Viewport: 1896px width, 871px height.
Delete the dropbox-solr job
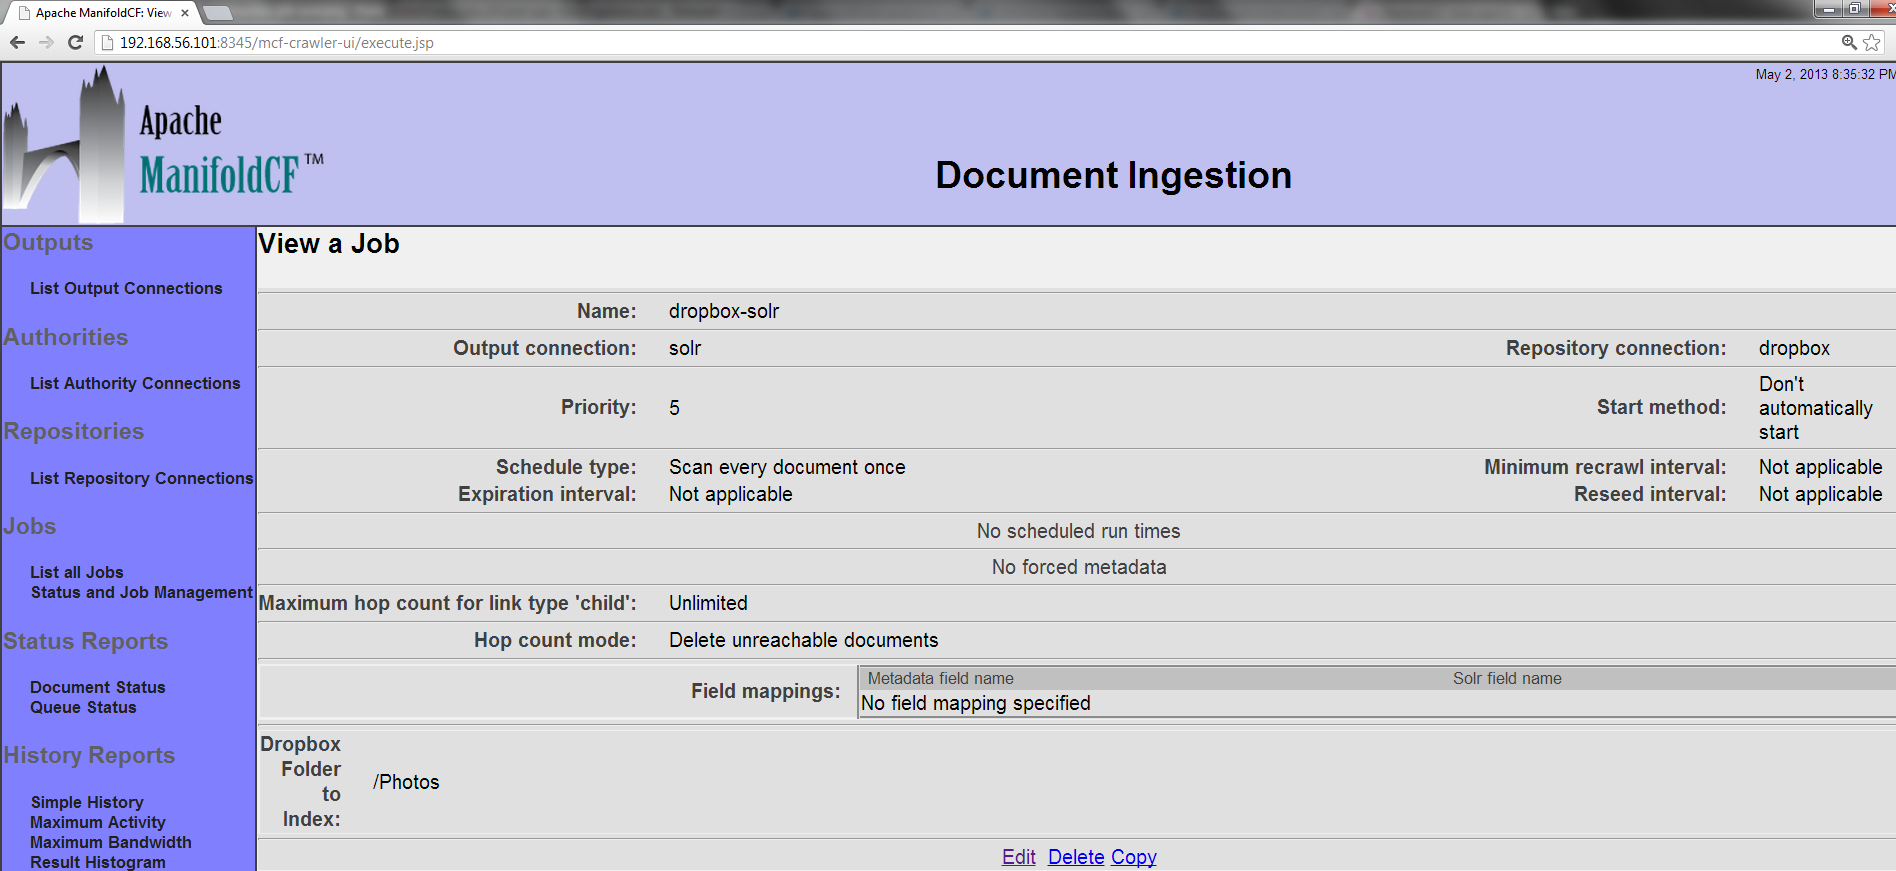click(x=1075, y=857)
